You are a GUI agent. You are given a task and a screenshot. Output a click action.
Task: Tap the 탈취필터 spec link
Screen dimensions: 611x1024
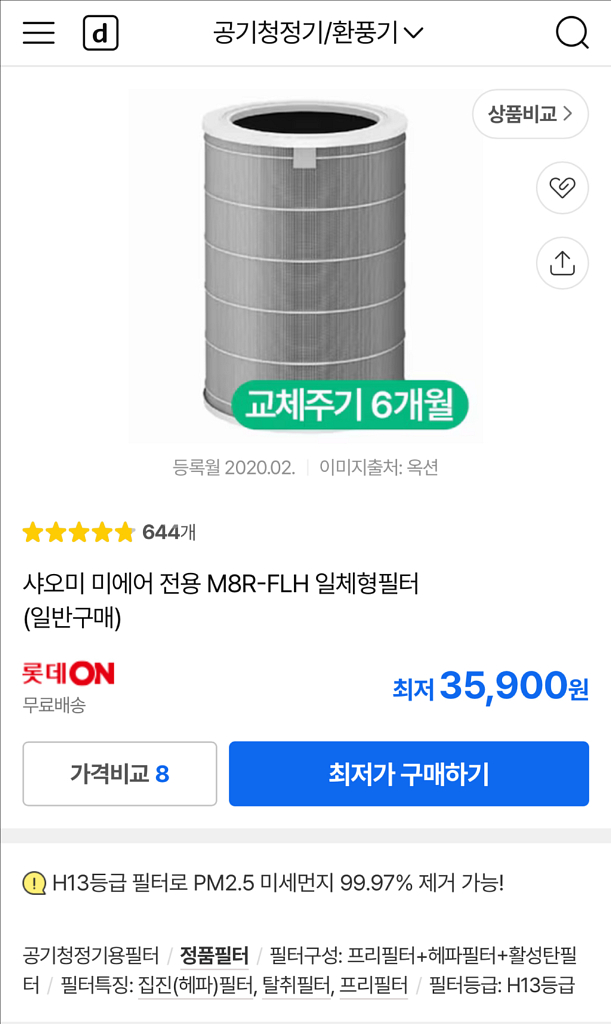click(295, 985)
